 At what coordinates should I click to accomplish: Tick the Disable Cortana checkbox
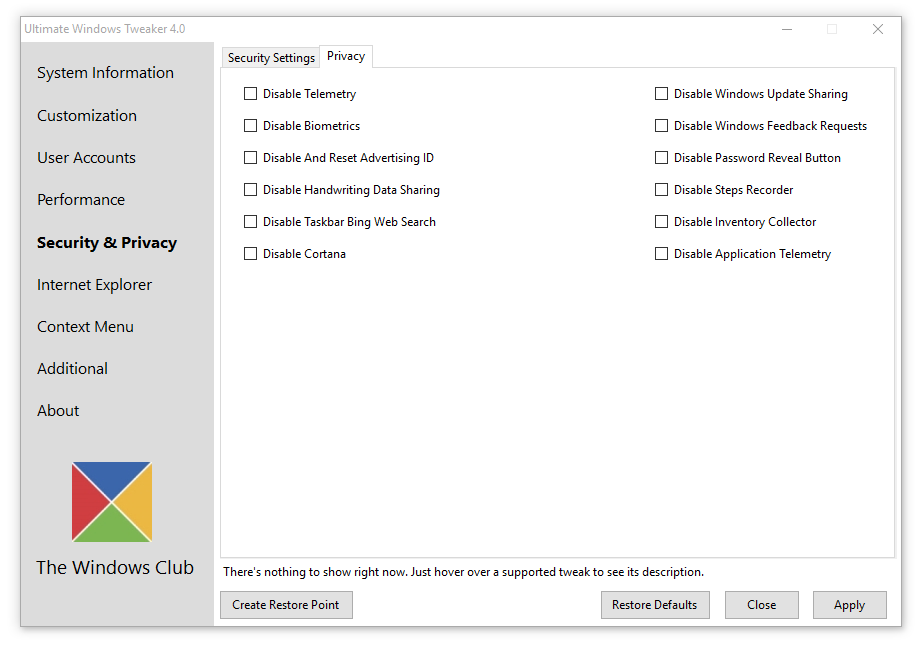[250, 254]
